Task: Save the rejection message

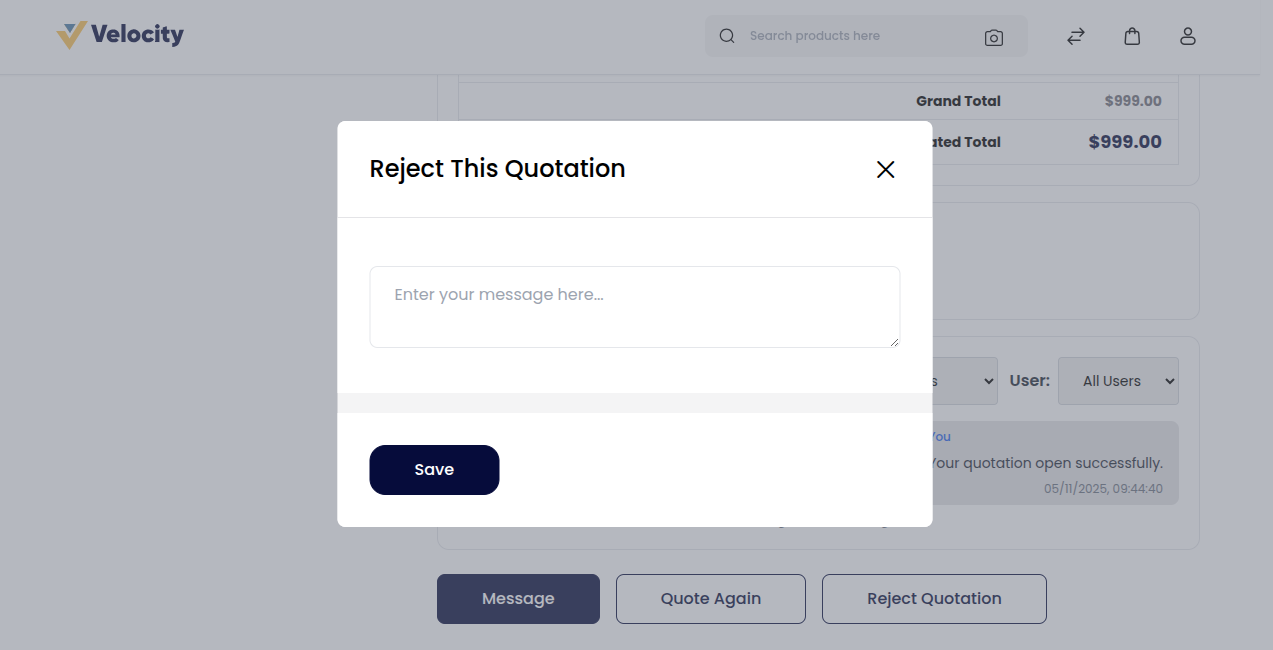Action: (434, 469)
